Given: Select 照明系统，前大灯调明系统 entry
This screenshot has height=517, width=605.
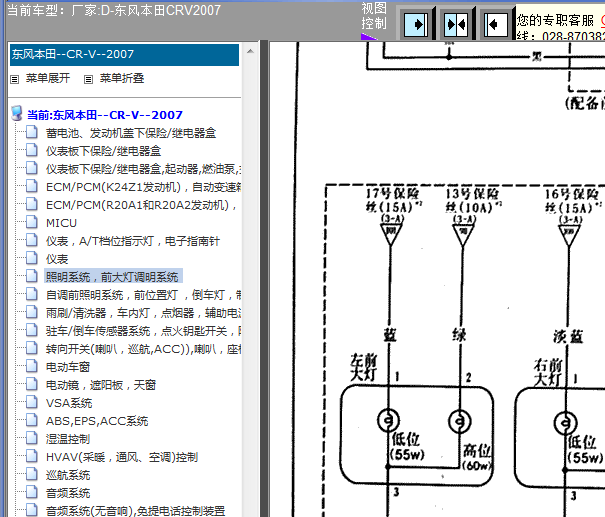Looking at the screenshot, I should [x=112, y=277].
